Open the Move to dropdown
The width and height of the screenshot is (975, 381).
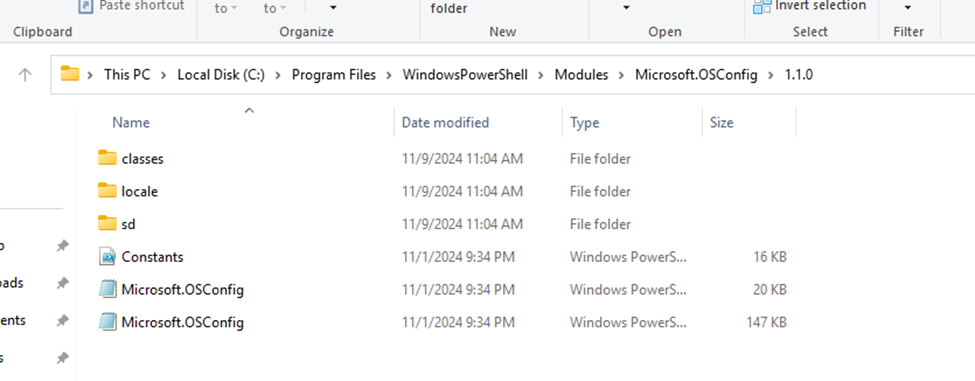[x=226, y=8]
